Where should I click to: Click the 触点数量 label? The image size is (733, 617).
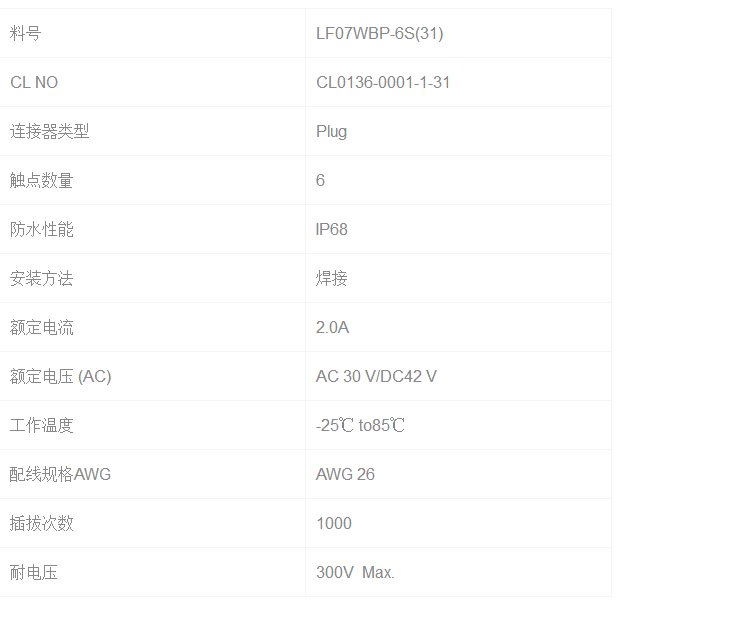[x=42, y=180]
